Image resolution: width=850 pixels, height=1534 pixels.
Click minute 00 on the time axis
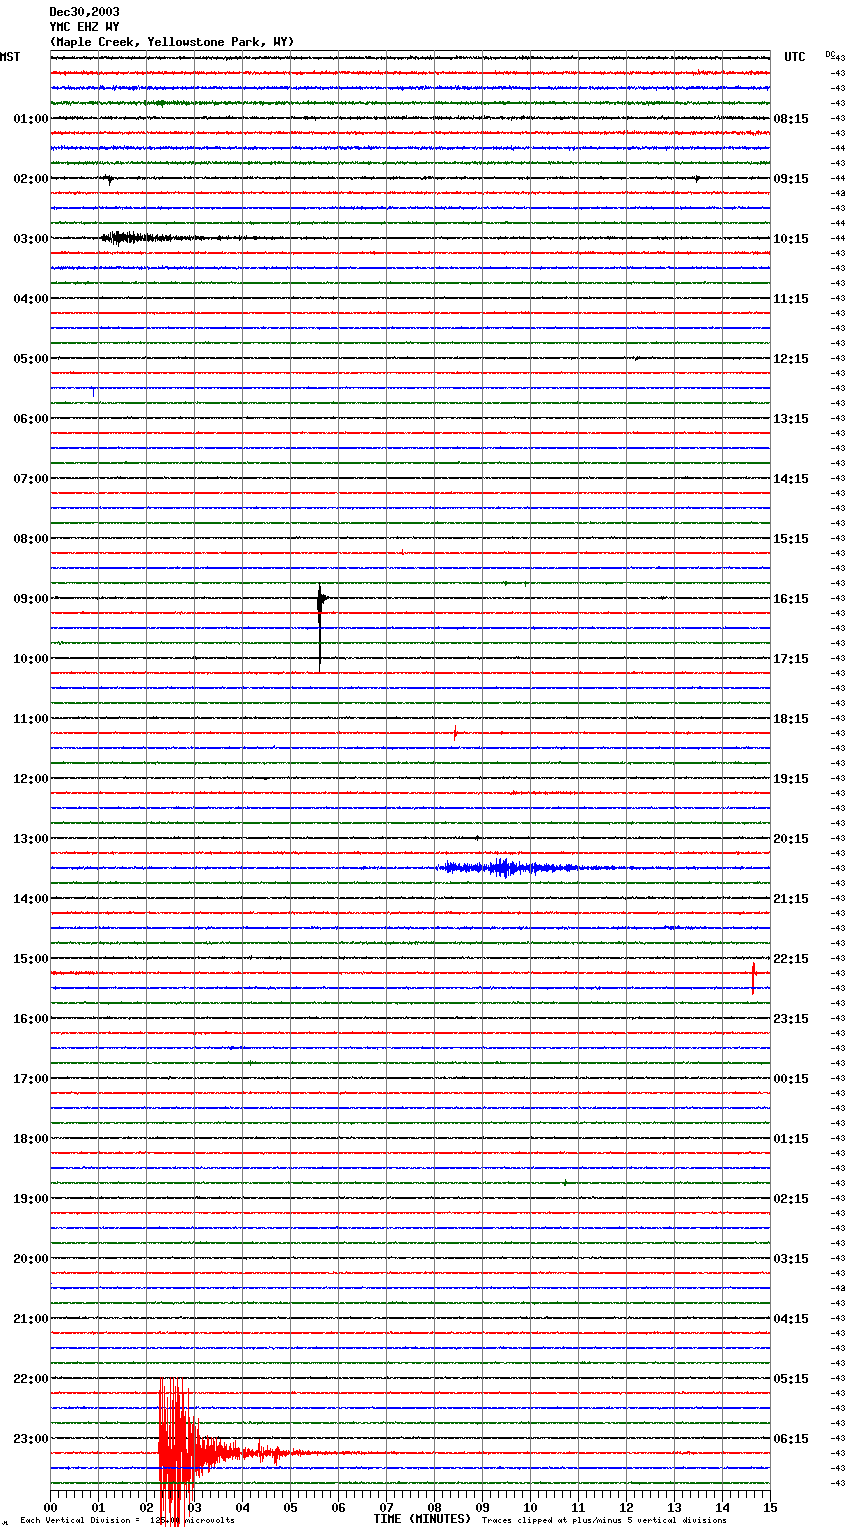(x=50, y=1507)
